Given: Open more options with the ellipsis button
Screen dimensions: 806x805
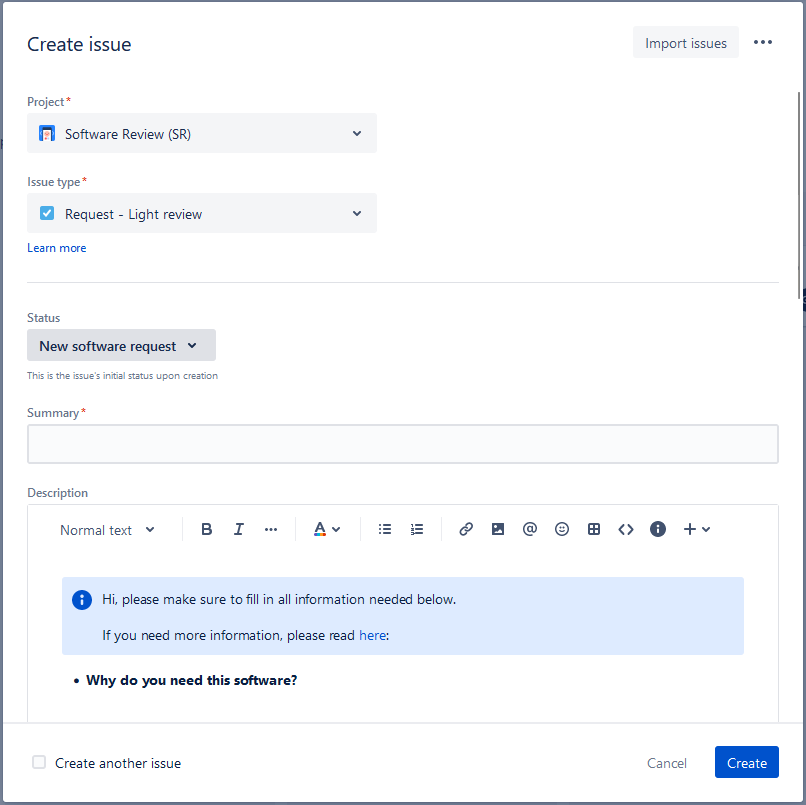Looking at the screenshot, I should pyautogui.click(x=763, y=42).
